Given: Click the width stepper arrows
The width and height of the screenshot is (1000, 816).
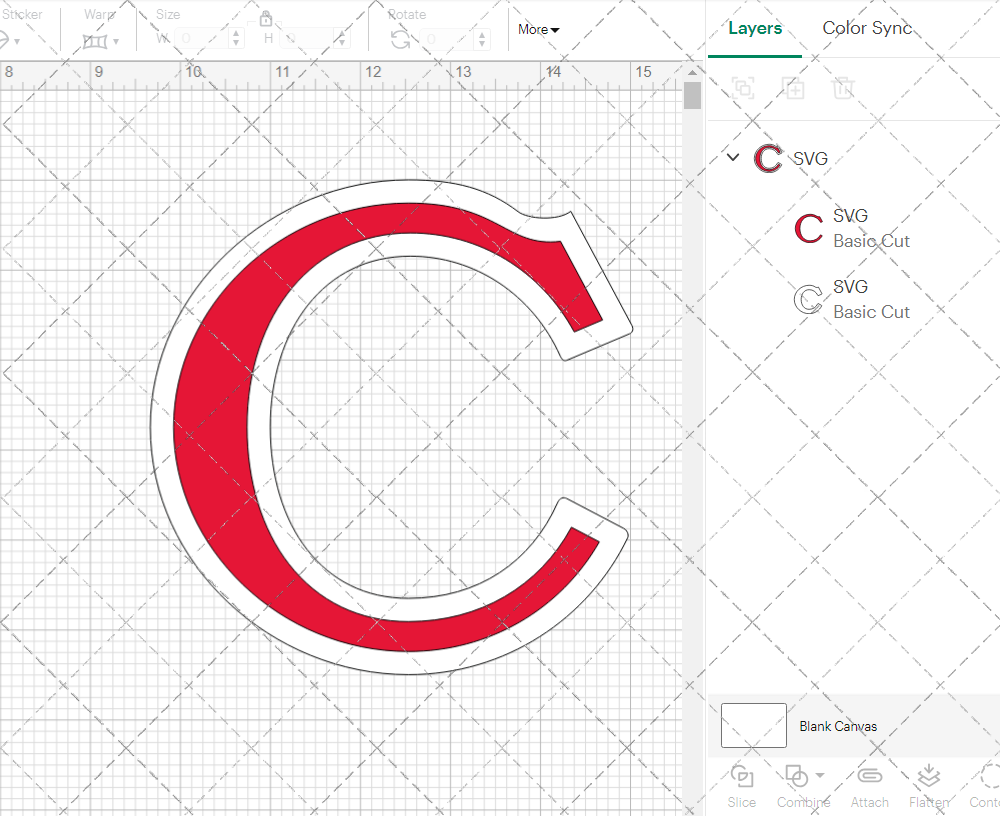Looking at the screenshot, I should coord(236,39).
